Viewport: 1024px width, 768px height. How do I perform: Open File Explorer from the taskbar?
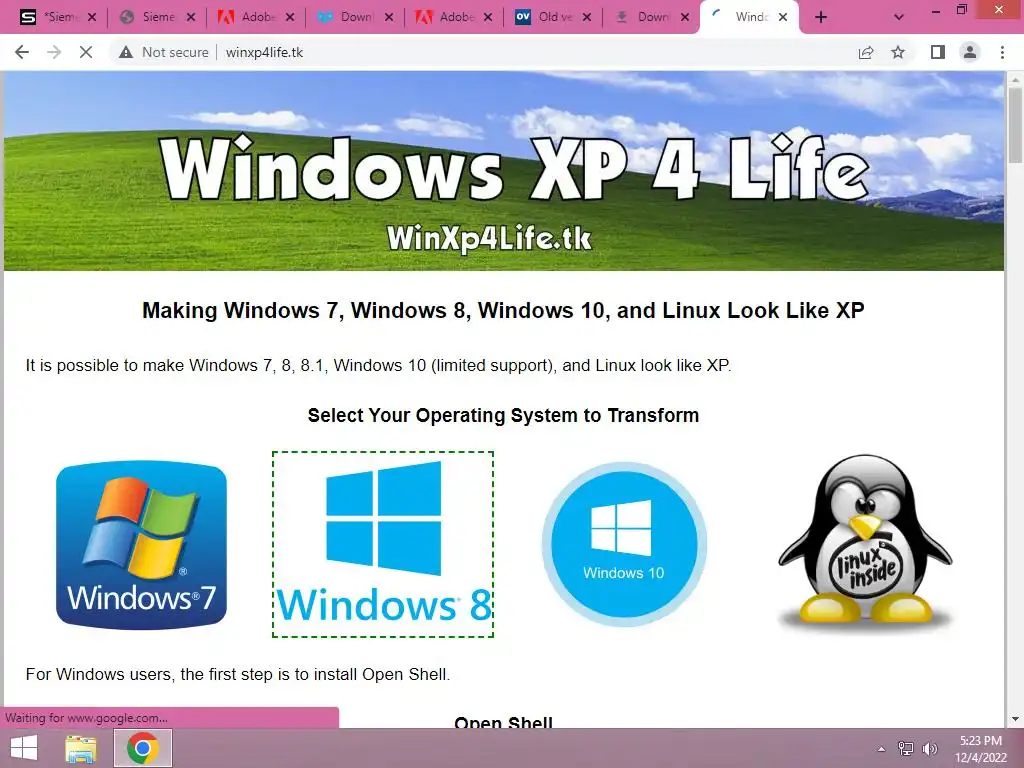[80, 748]
